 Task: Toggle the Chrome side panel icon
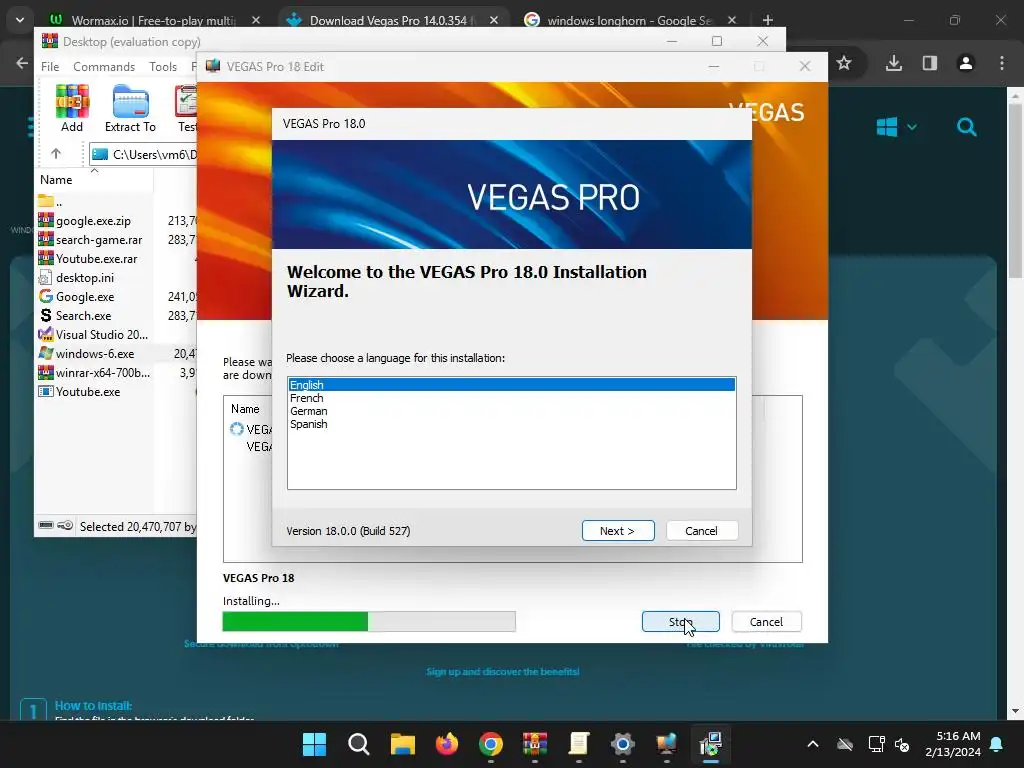tap(929, 63)
